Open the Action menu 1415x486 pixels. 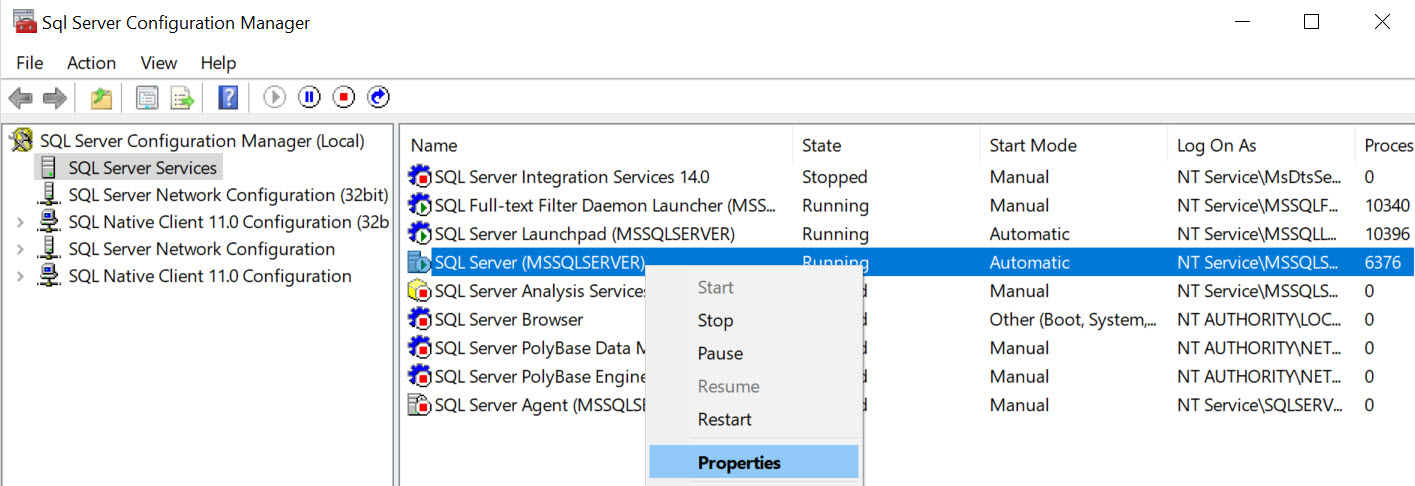tap(92, 63)
